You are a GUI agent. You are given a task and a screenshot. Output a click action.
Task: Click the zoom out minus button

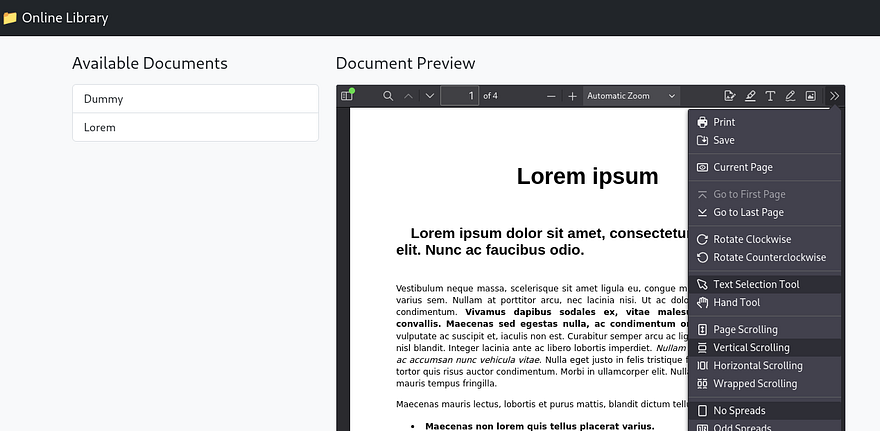tap(551, 96)
